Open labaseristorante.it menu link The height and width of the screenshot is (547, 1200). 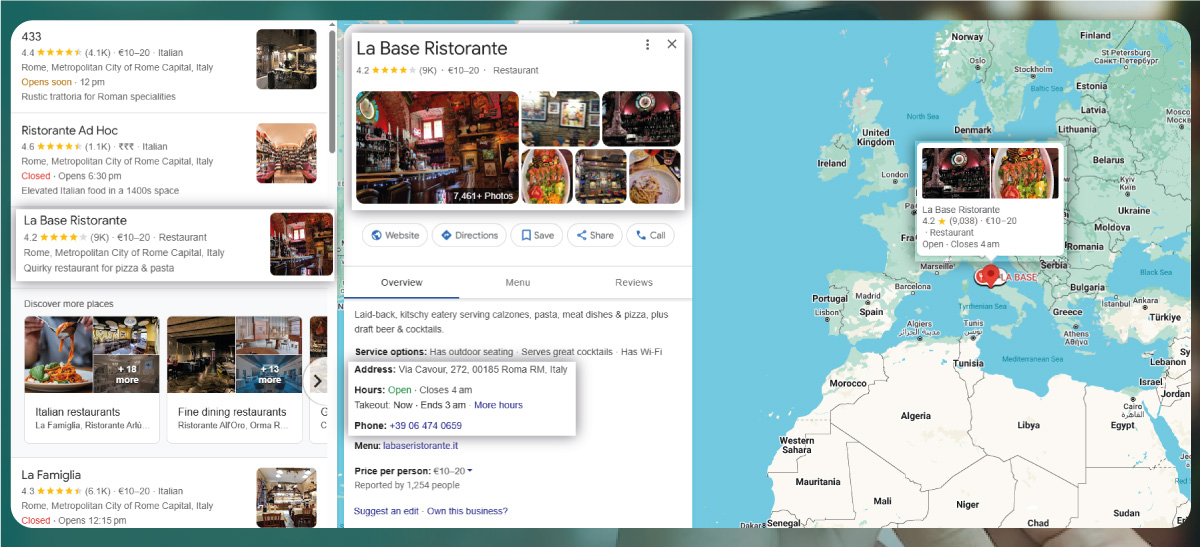point(420,446)
